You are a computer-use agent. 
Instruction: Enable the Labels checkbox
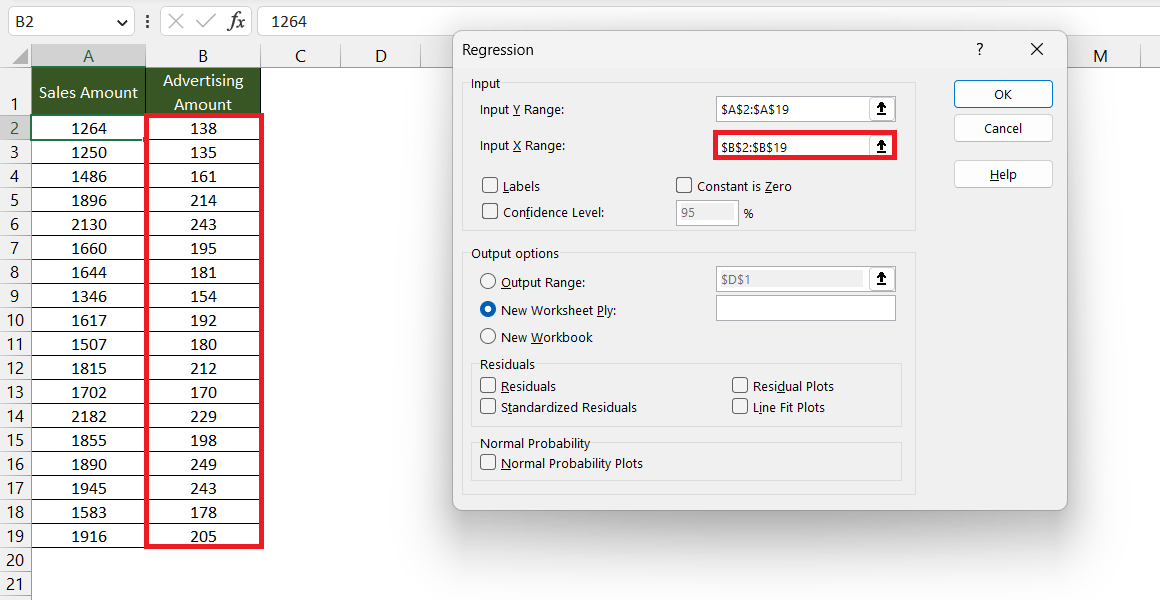pyautogui.click(x=489, y=185)
